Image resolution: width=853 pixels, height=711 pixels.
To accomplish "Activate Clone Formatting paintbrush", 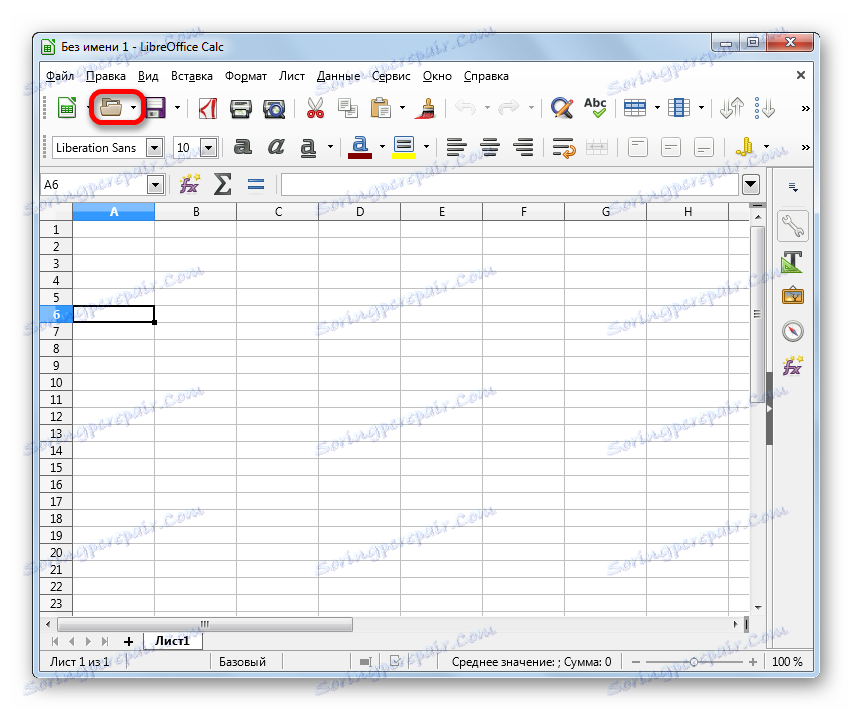I will tap(426, 108).
